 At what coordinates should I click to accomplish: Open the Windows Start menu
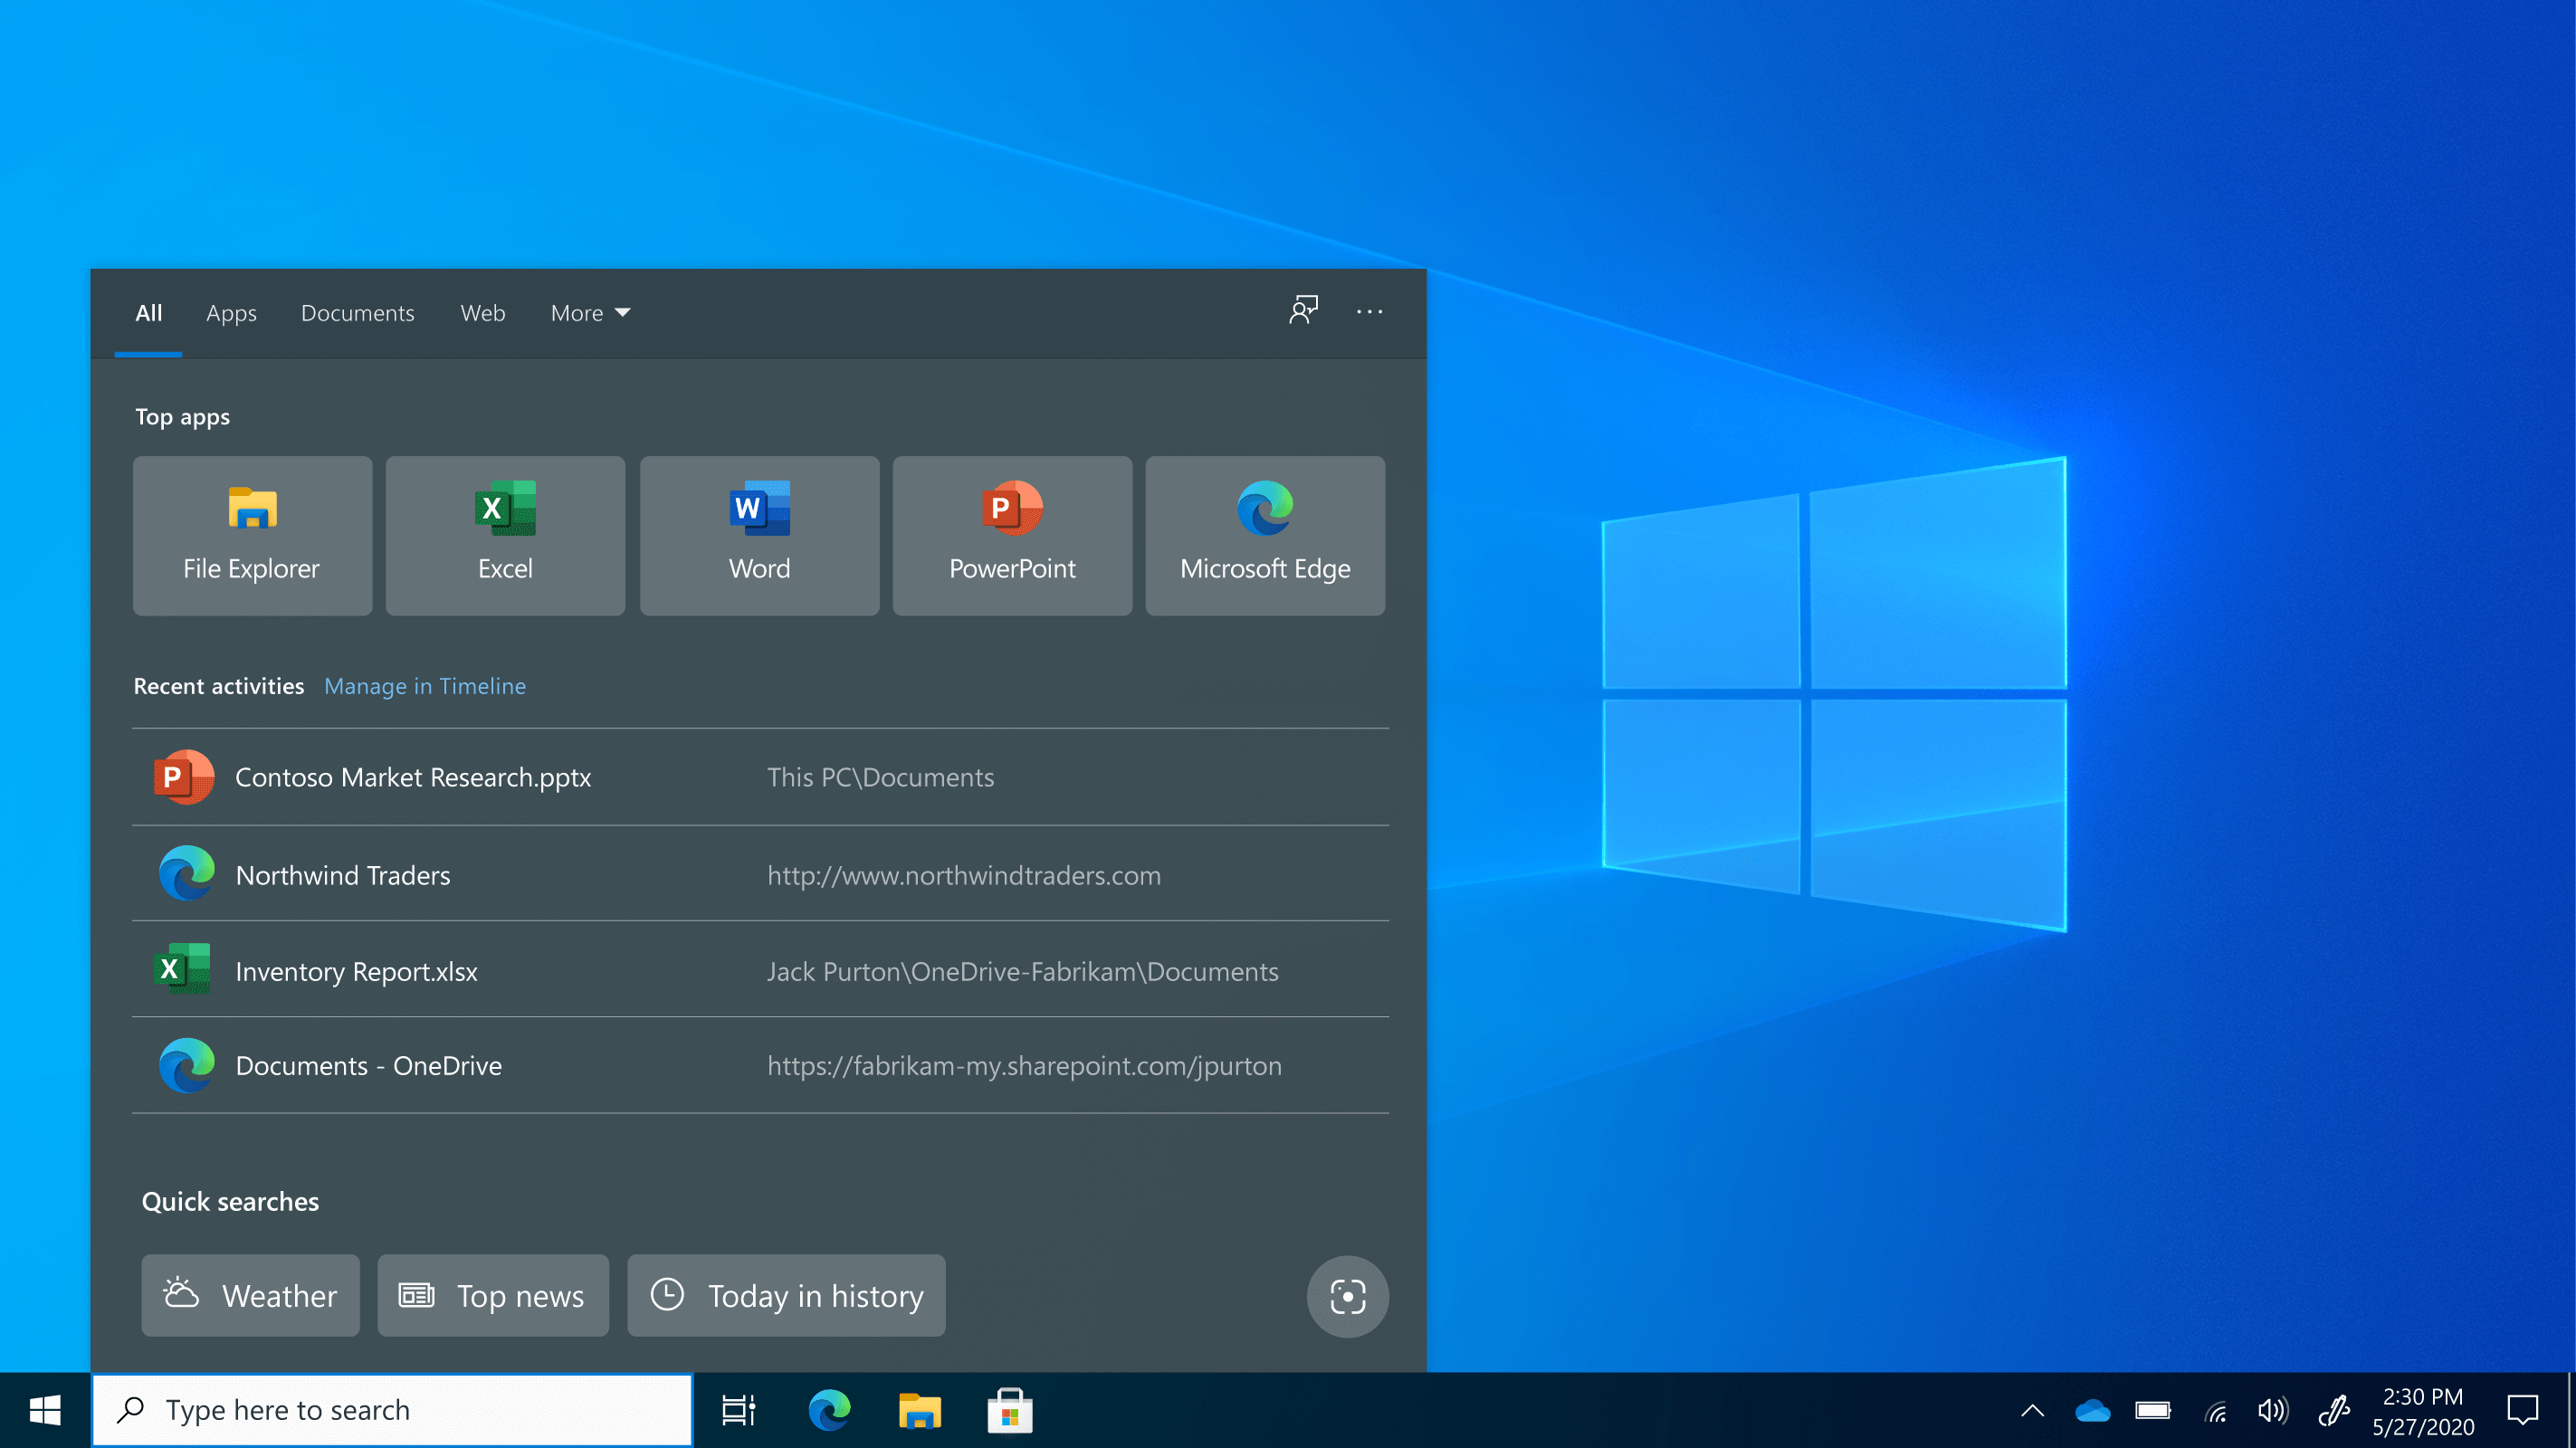43,1409
